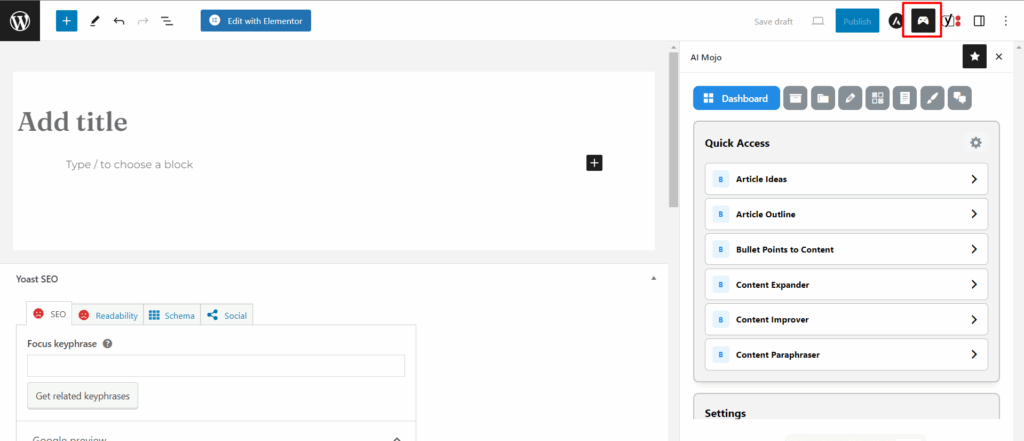Open the block inserter plus button in toolbar
The image size is (1024, 441).
67,21
